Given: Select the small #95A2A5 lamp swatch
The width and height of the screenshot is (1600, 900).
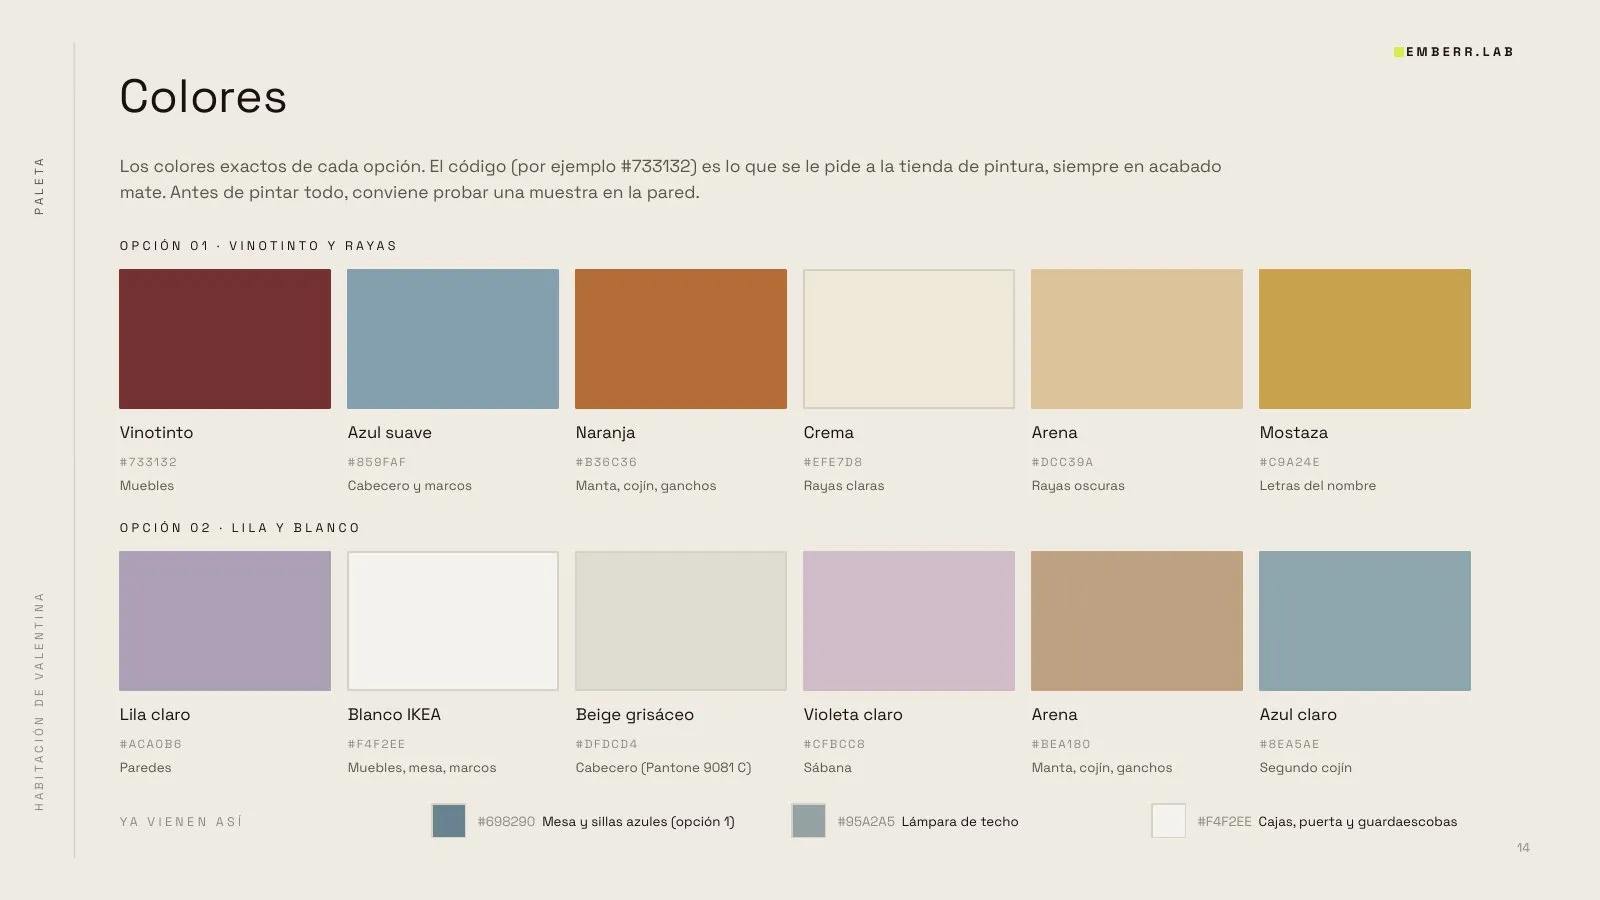Looking at the screenshot, I should coord(809,821).
